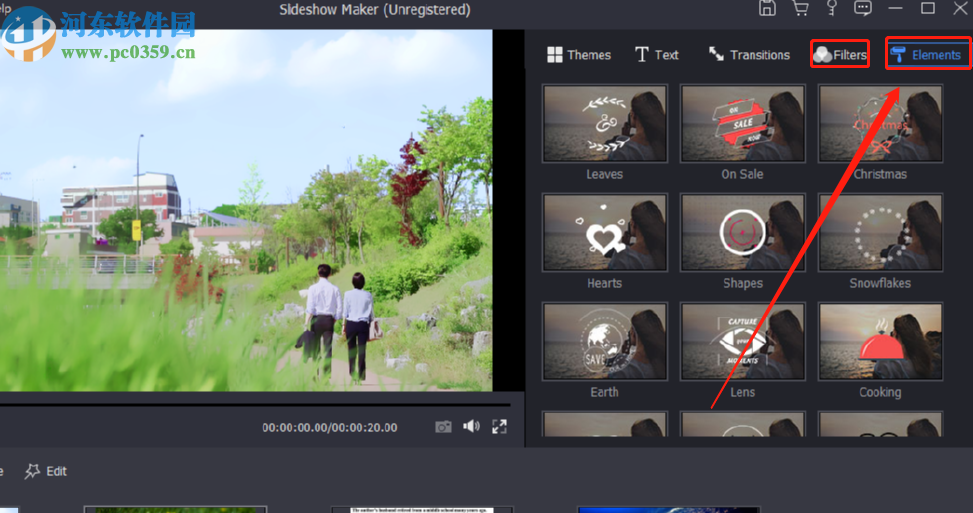Click the register key icon

(x=832, y=8)
